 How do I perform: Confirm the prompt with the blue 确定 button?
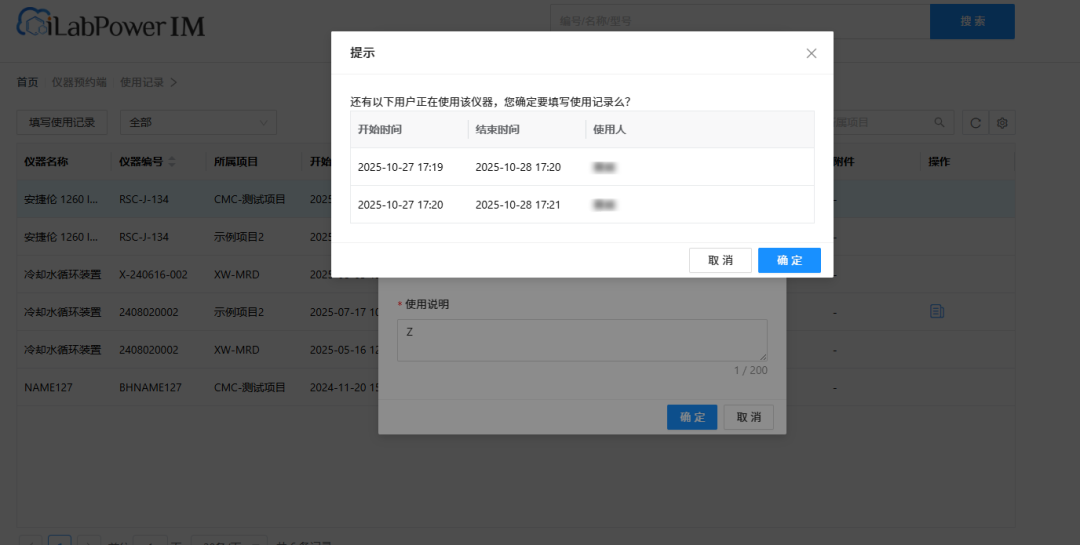coord(789,260)
